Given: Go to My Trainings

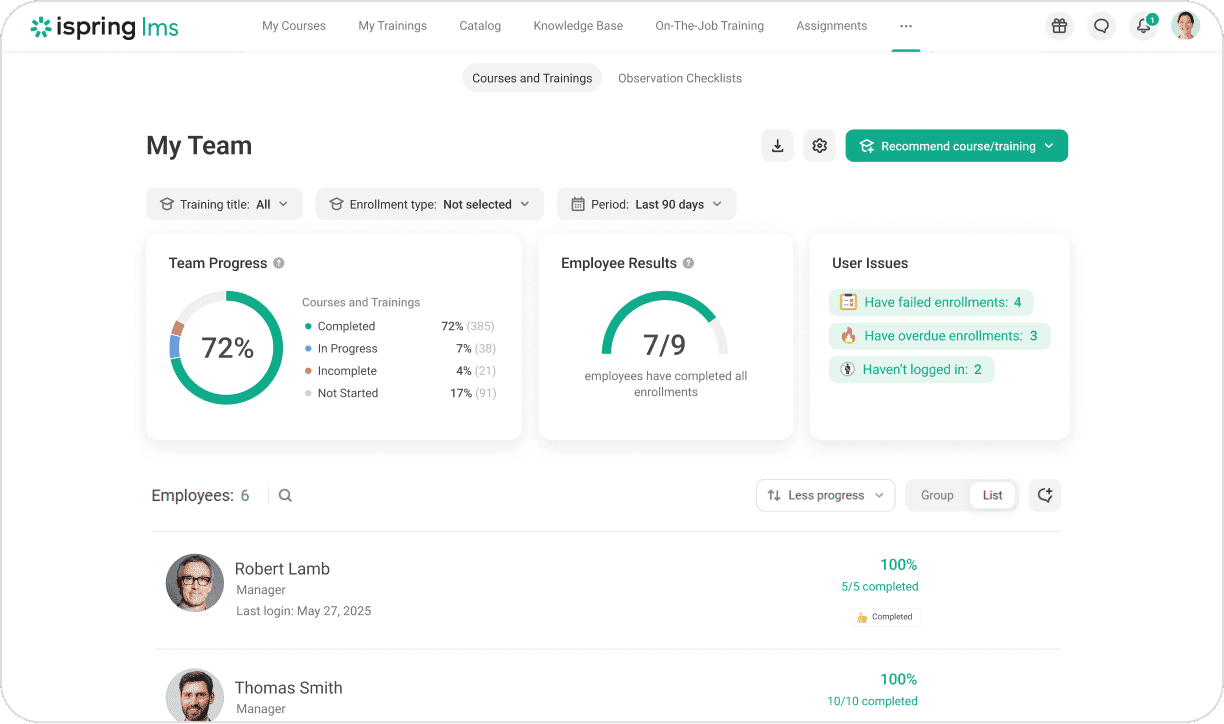Looking at the screenshot, I should click(x=393, y=26).
